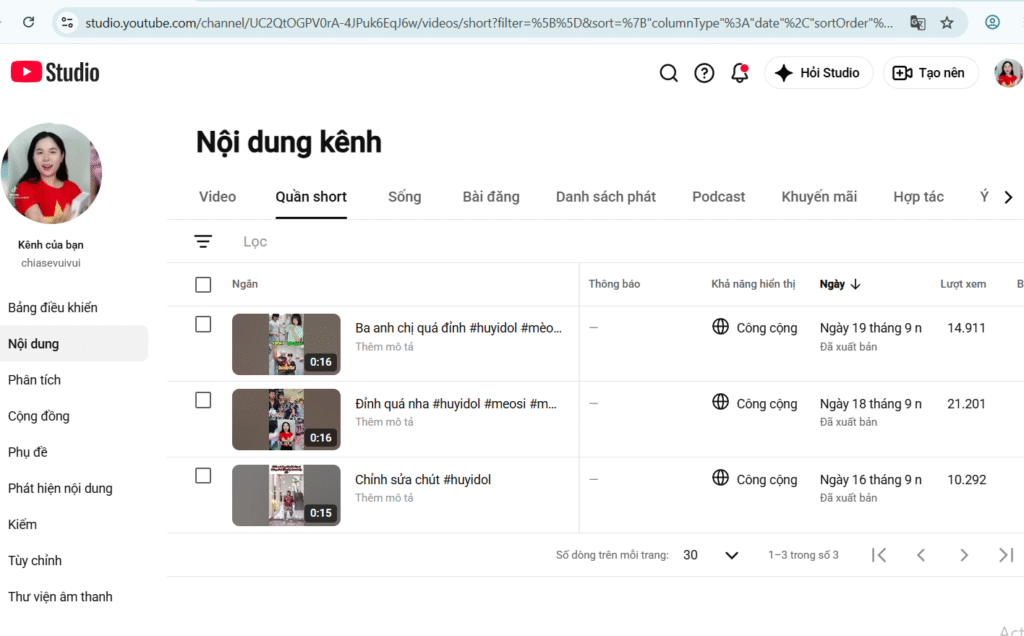Open browser profile icon
This screenshot has height=636, width=1024.
992,22
